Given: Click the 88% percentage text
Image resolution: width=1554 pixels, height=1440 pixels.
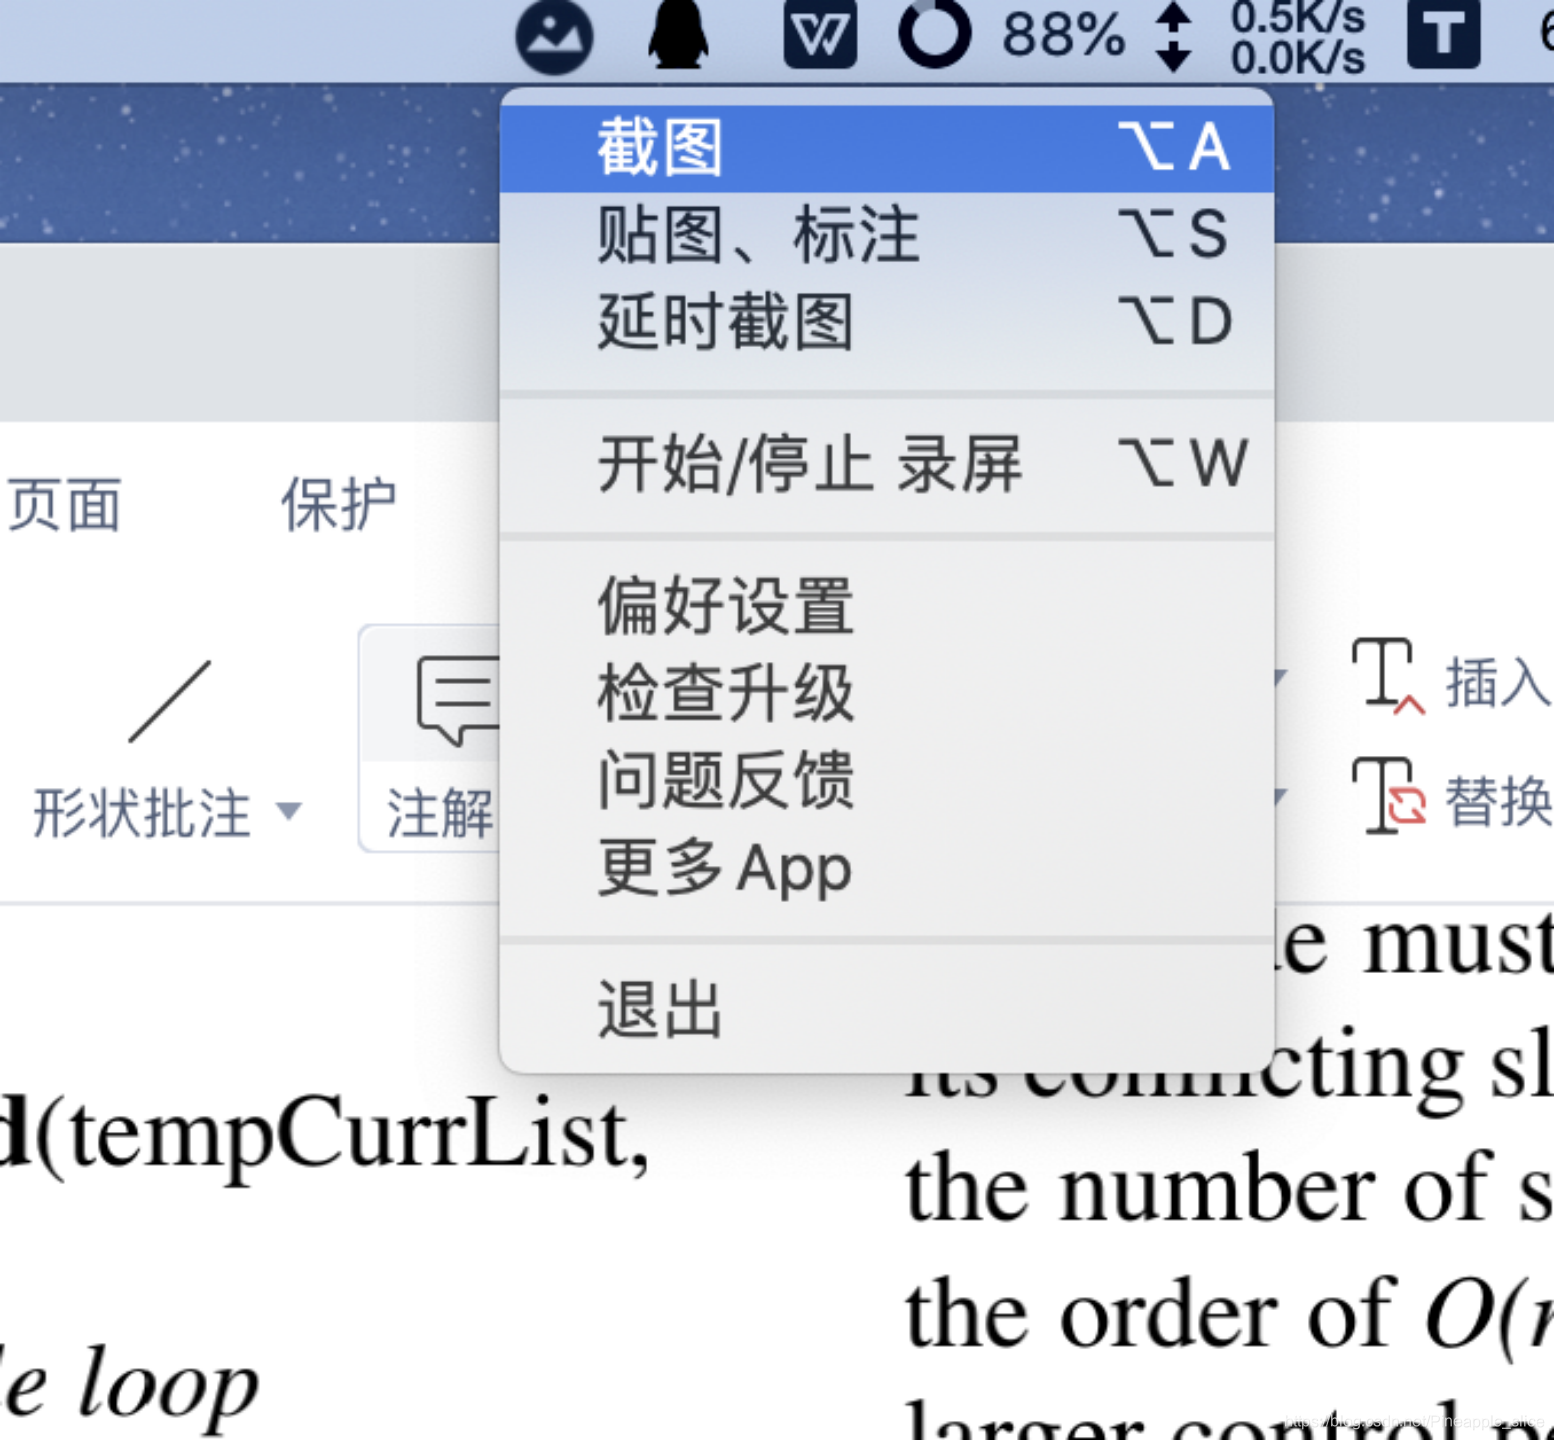Looking at the screenshot, I should click(1064, 35).
